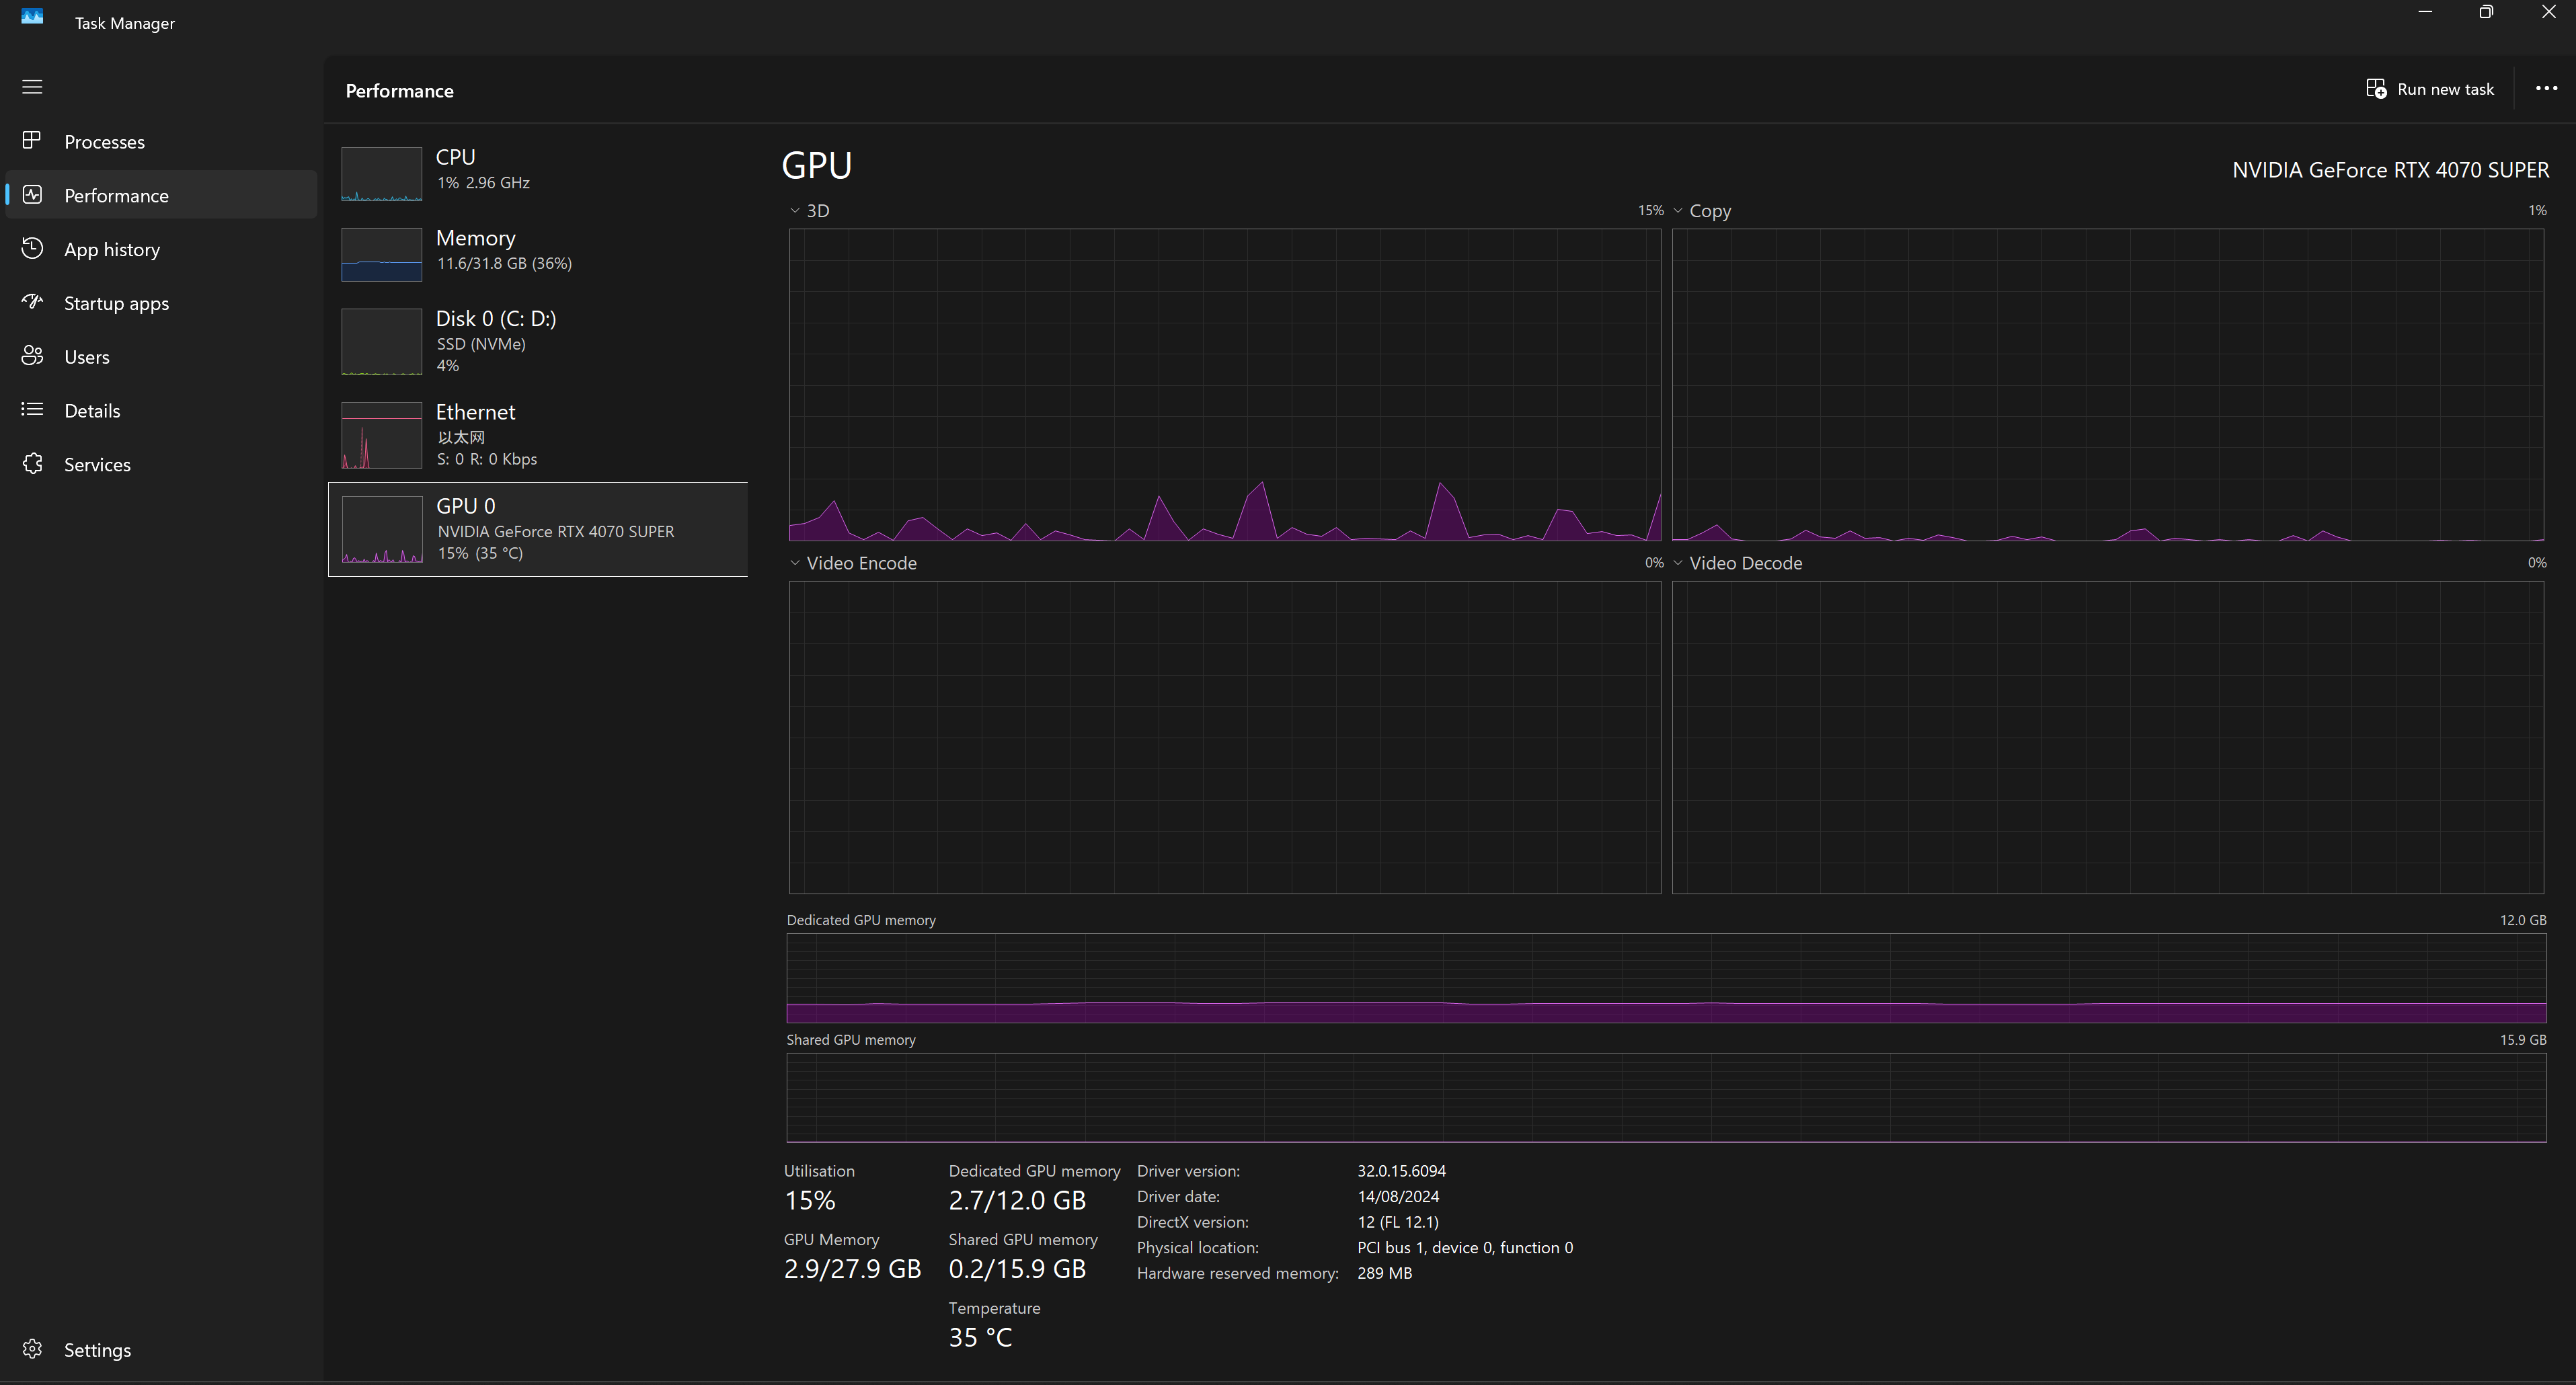This screenshot has height=1385, width=2576.
Task: Open Settings via the gear icon
Action: 32,1349
